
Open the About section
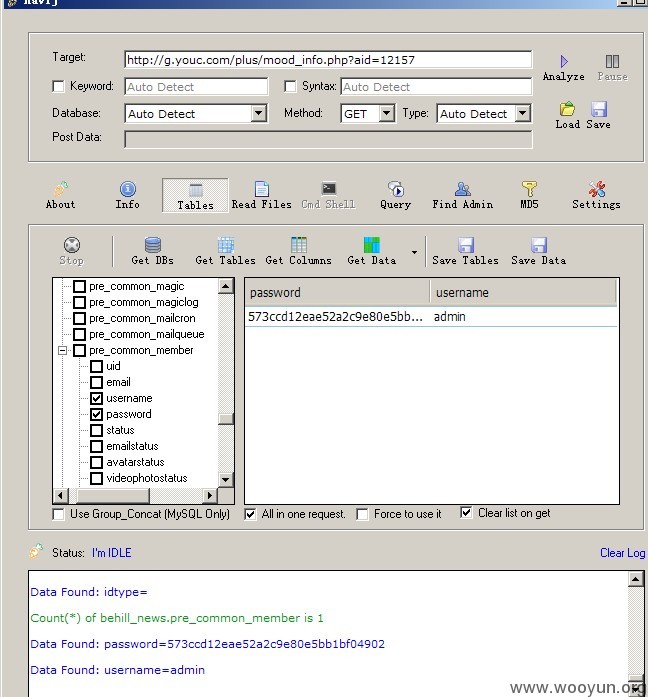point(60,196)
